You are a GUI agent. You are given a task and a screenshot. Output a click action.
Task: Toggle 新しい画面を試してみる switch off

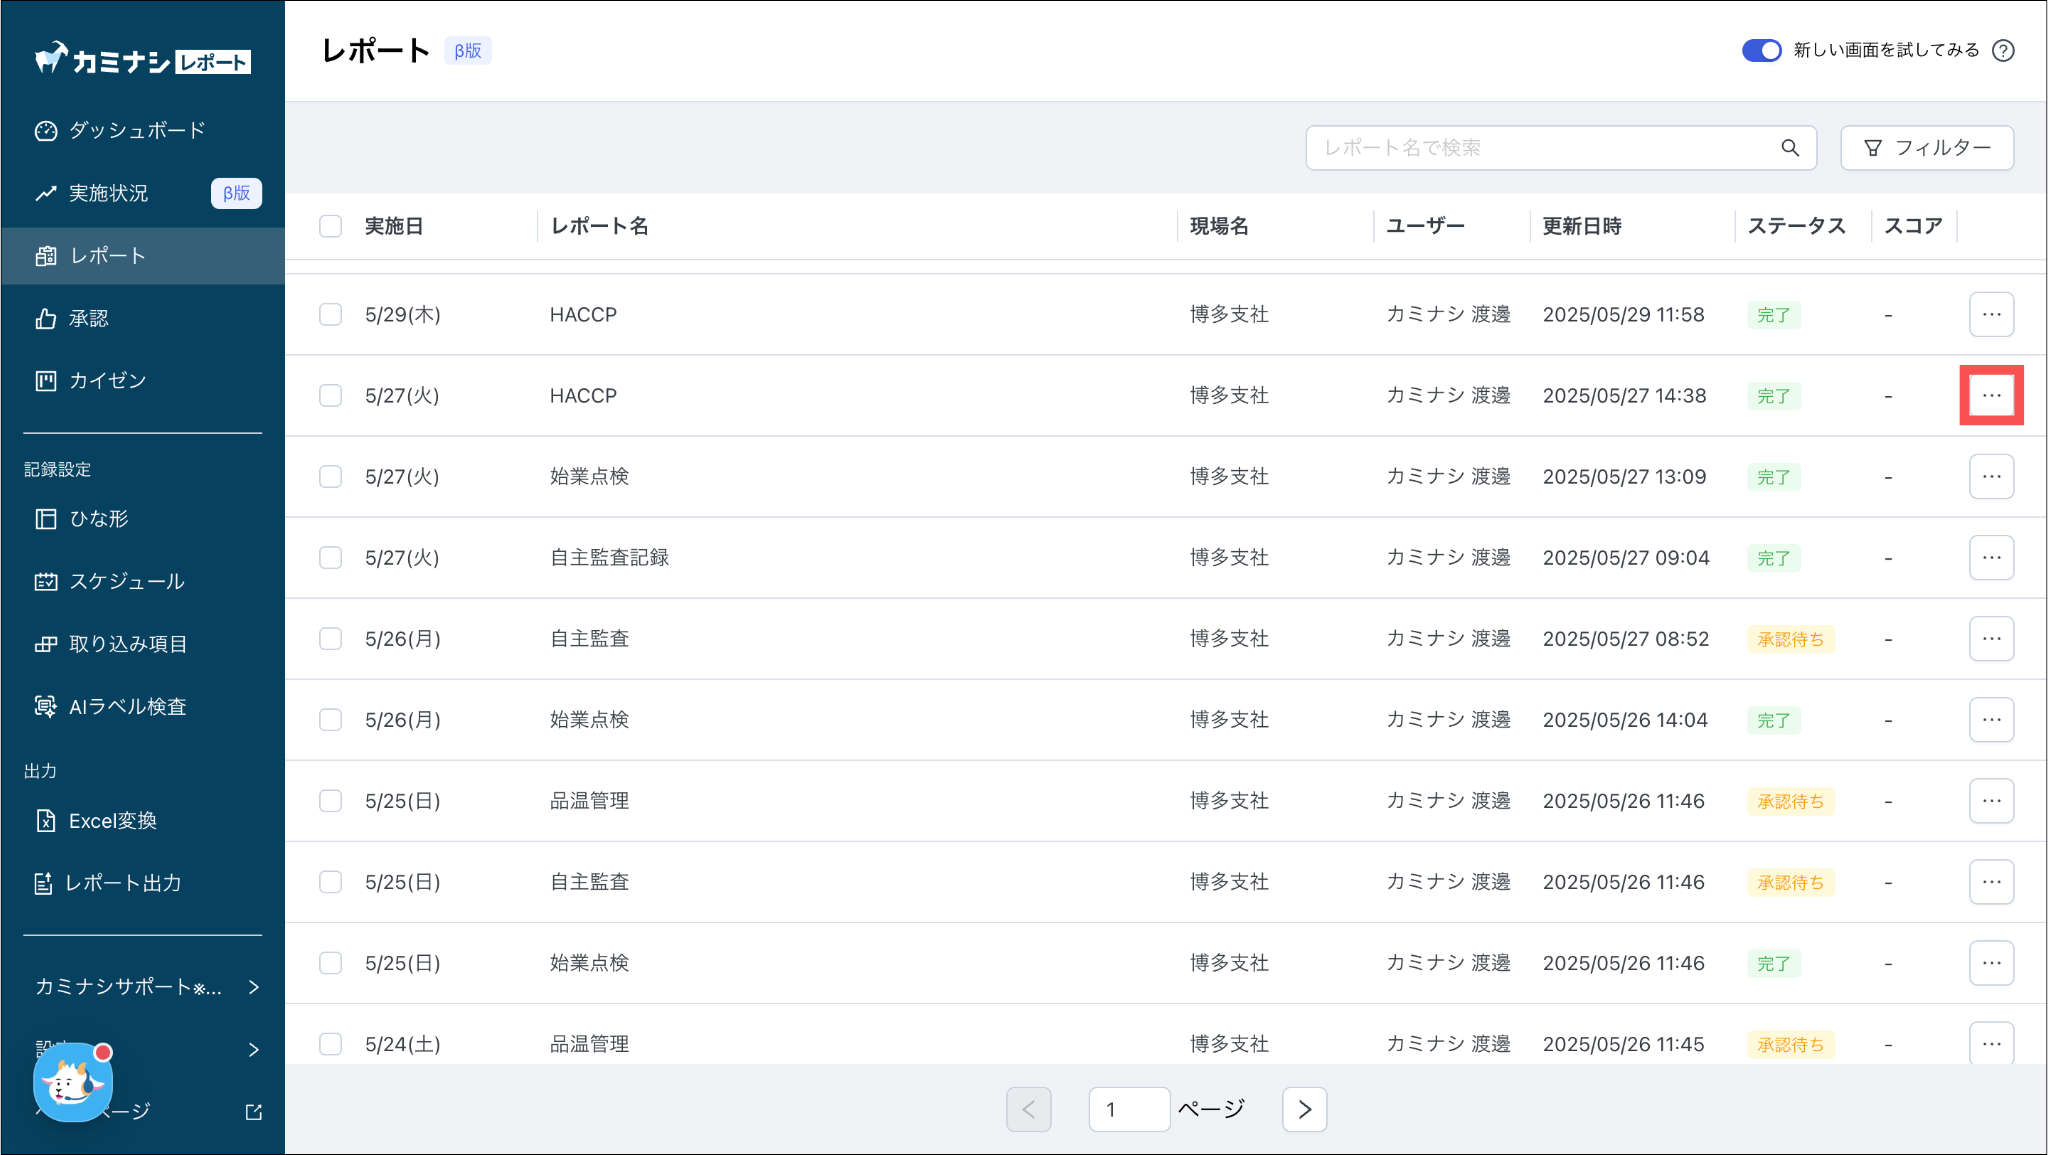pos(1761,50)
